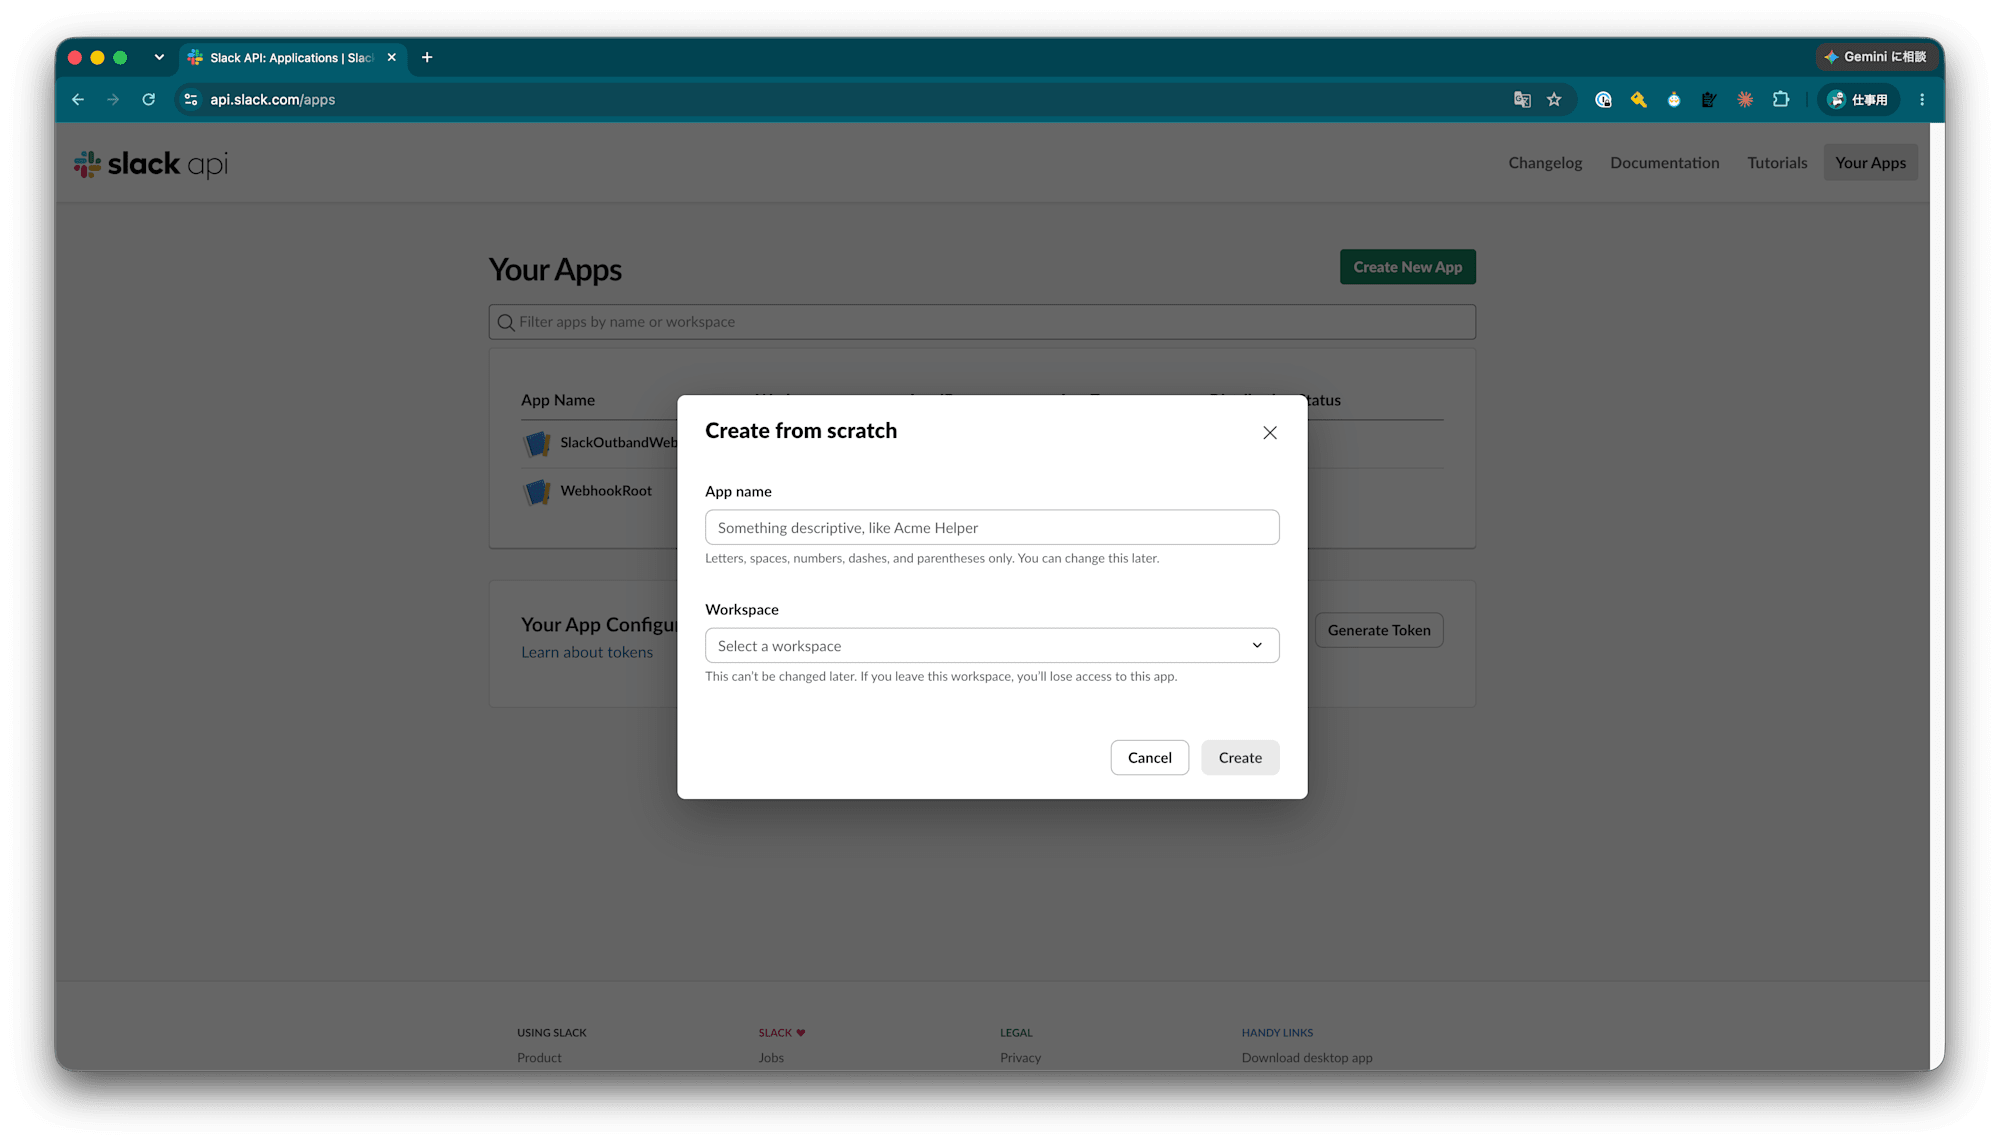Focus the Filter apps search field
This screenshot has height=1144, width=2000.
point(982,322)
